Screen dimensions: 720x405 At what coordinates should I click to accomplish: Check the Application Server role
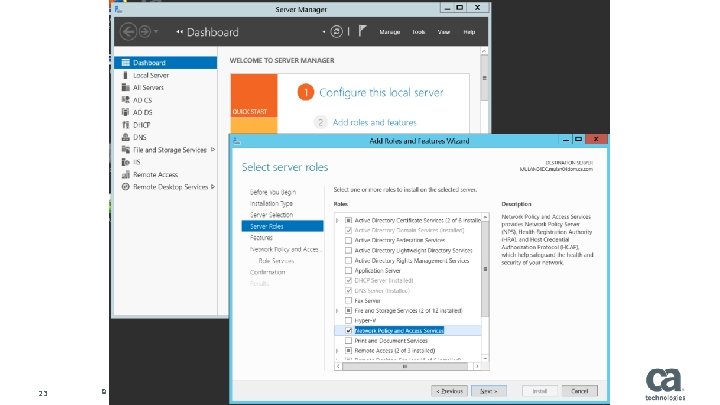coord(349,270)
